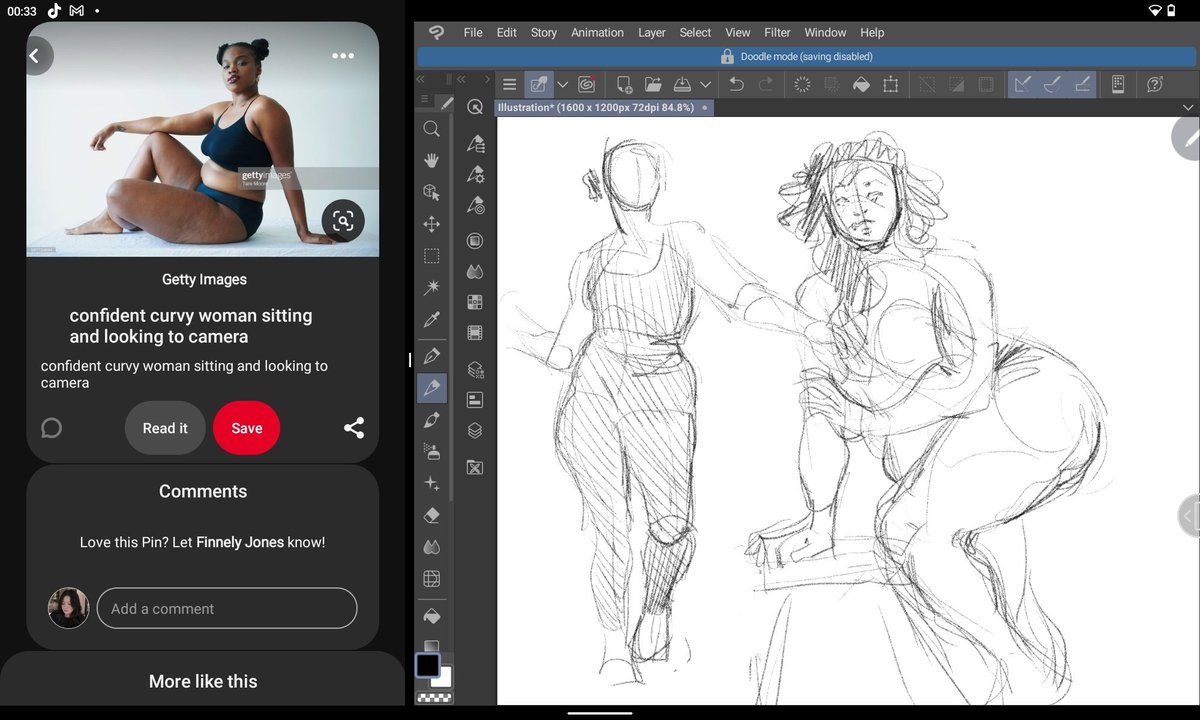Select the Eyedropper tool
The height and width of the screenshot is (720, 1200).
tap(431, 320)
